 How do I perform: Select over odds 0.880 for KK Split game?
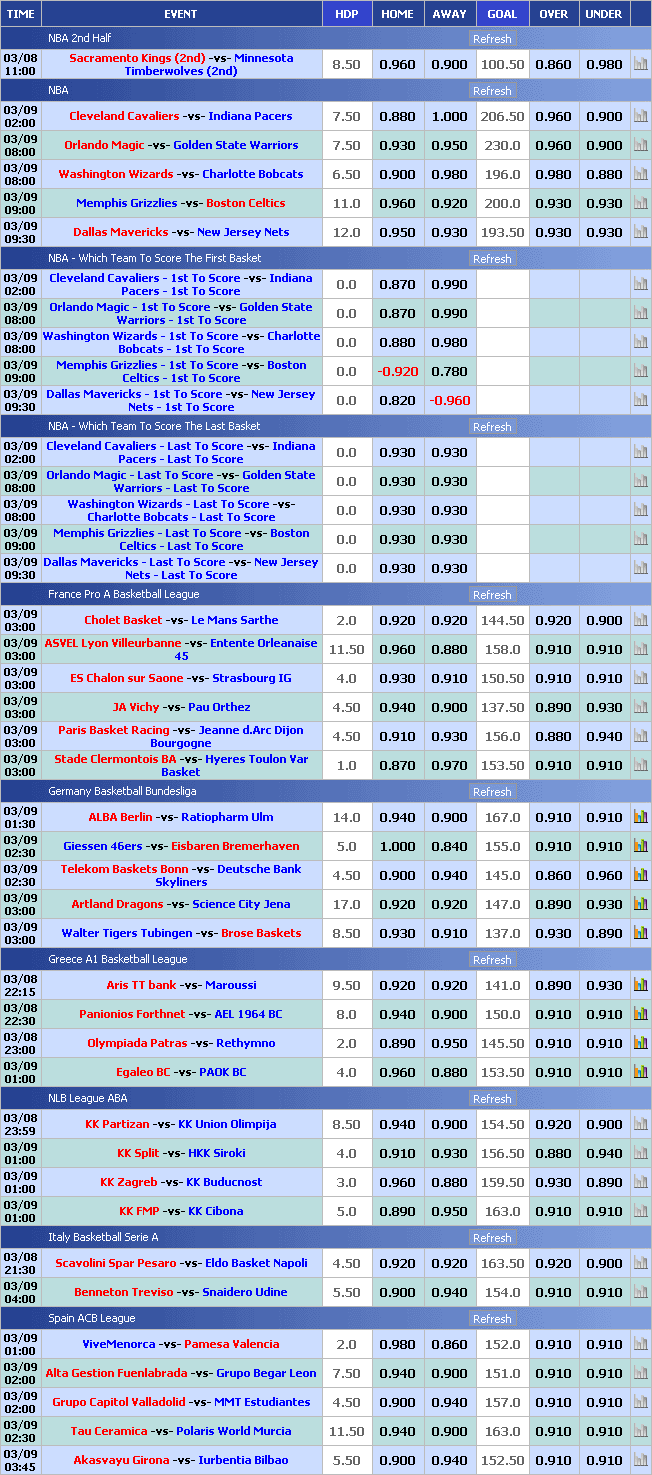pyautogui.click(x=553, y=1153)
